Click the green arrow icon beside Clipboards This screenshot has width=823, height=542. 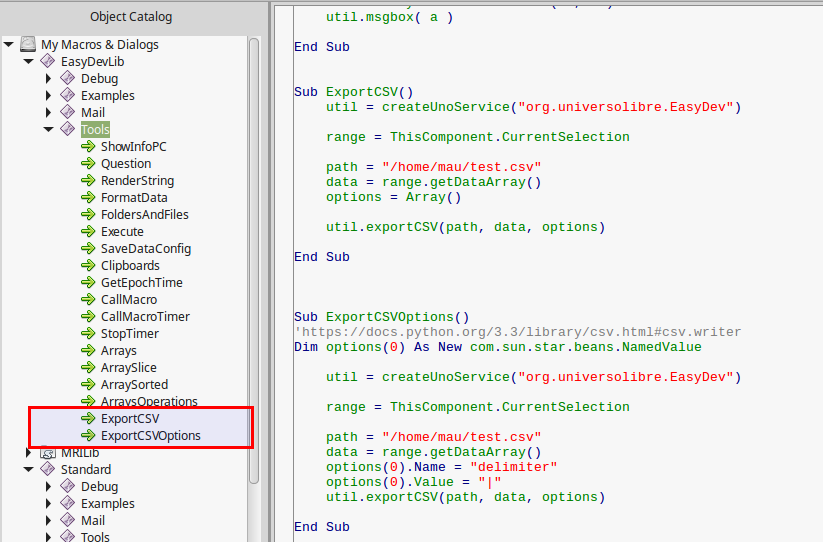pos(88,266)
